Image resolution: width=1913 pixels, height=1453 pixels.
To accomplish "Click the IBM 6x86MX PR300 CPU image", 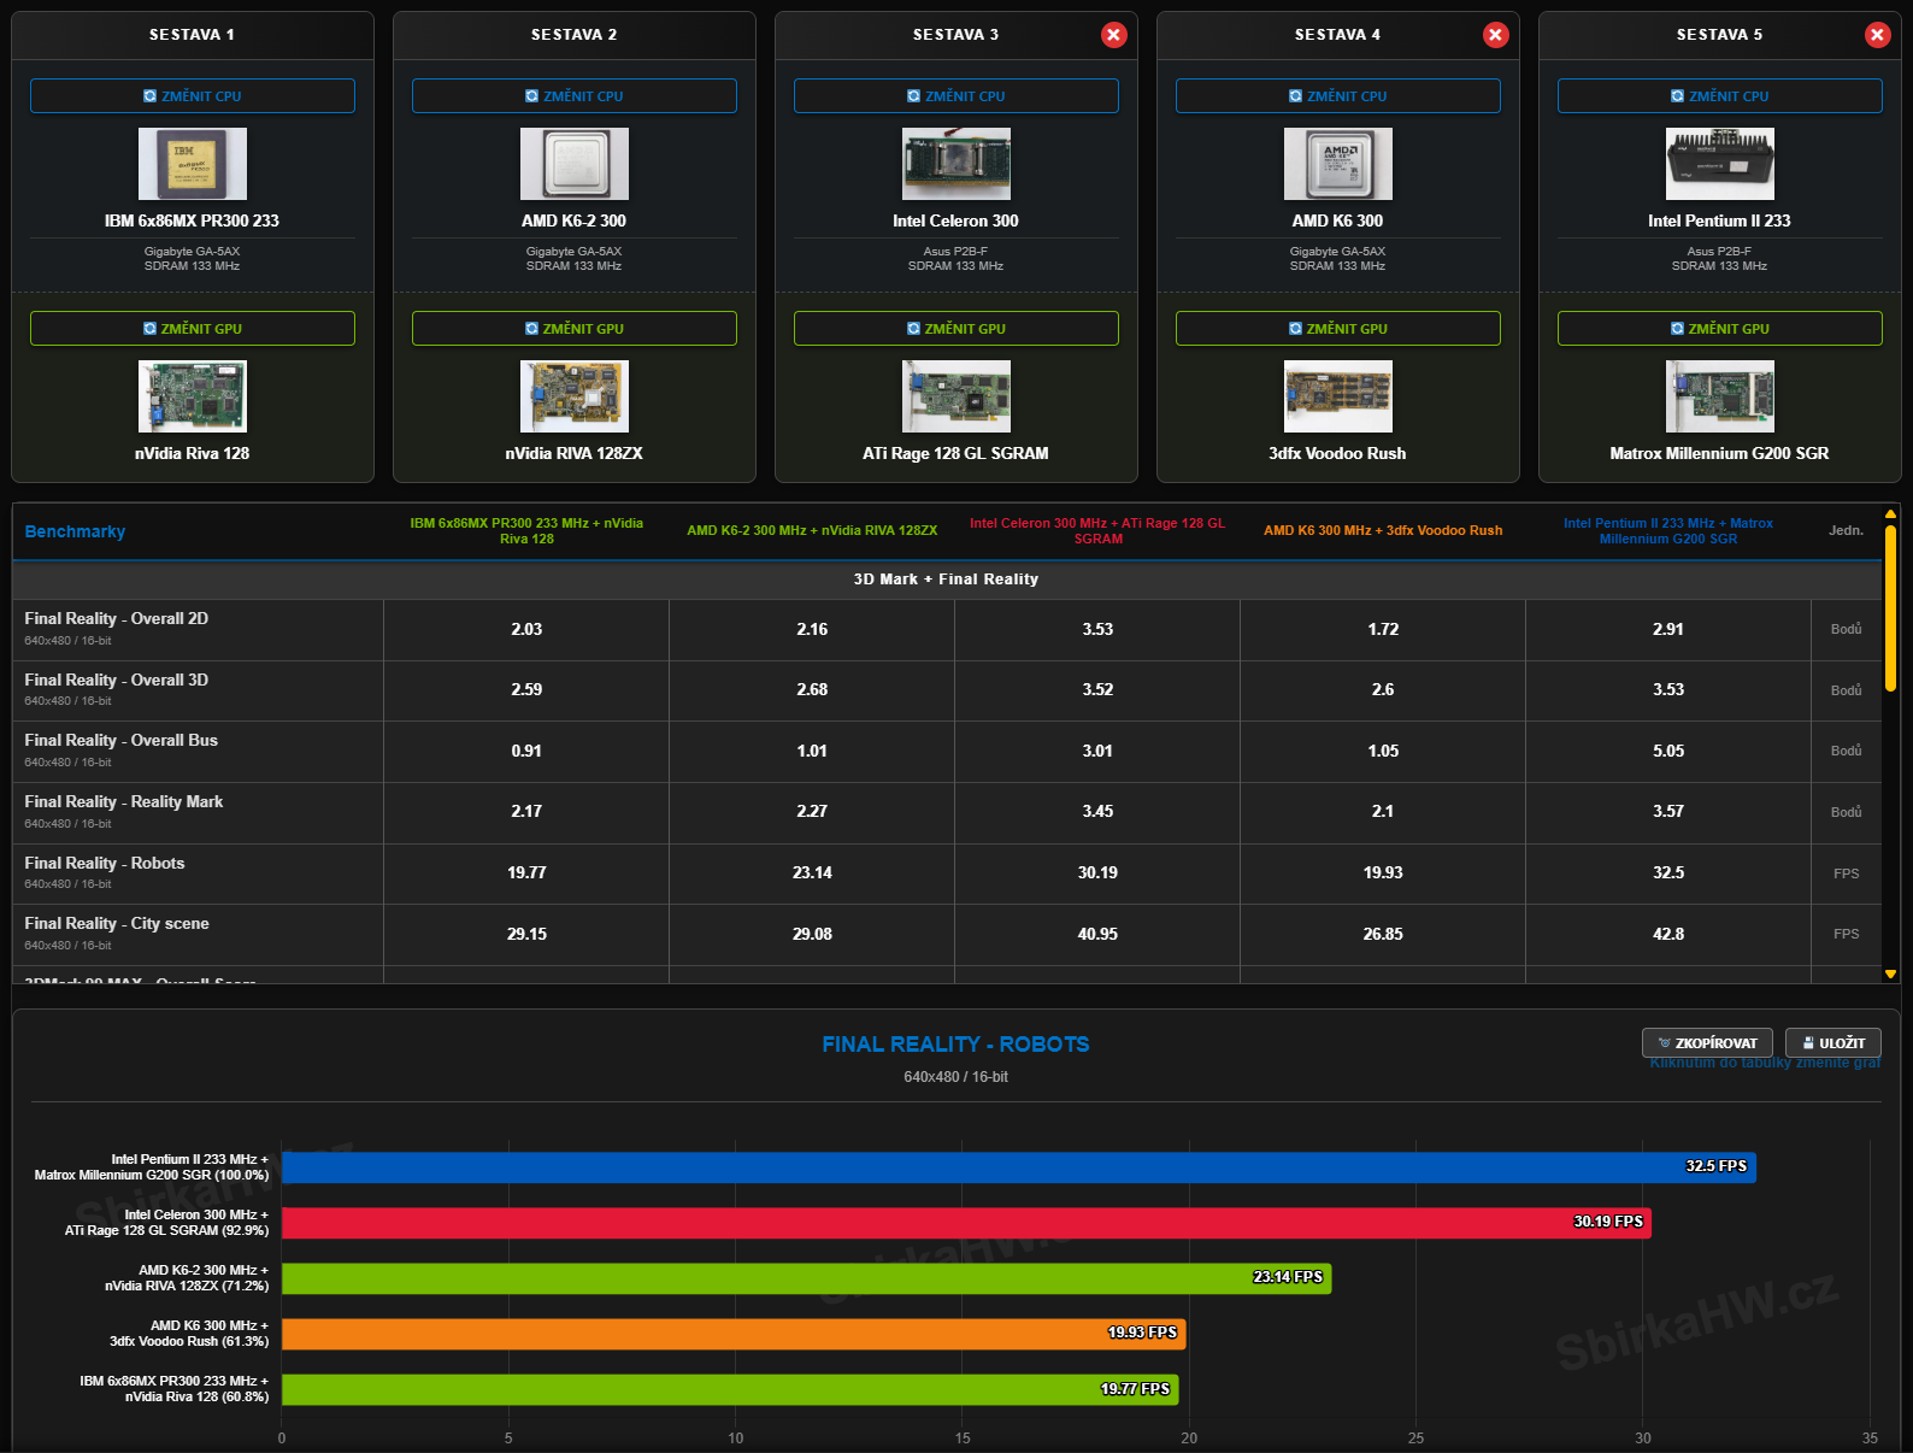I will pyautogui.click(x=192, y=164).
